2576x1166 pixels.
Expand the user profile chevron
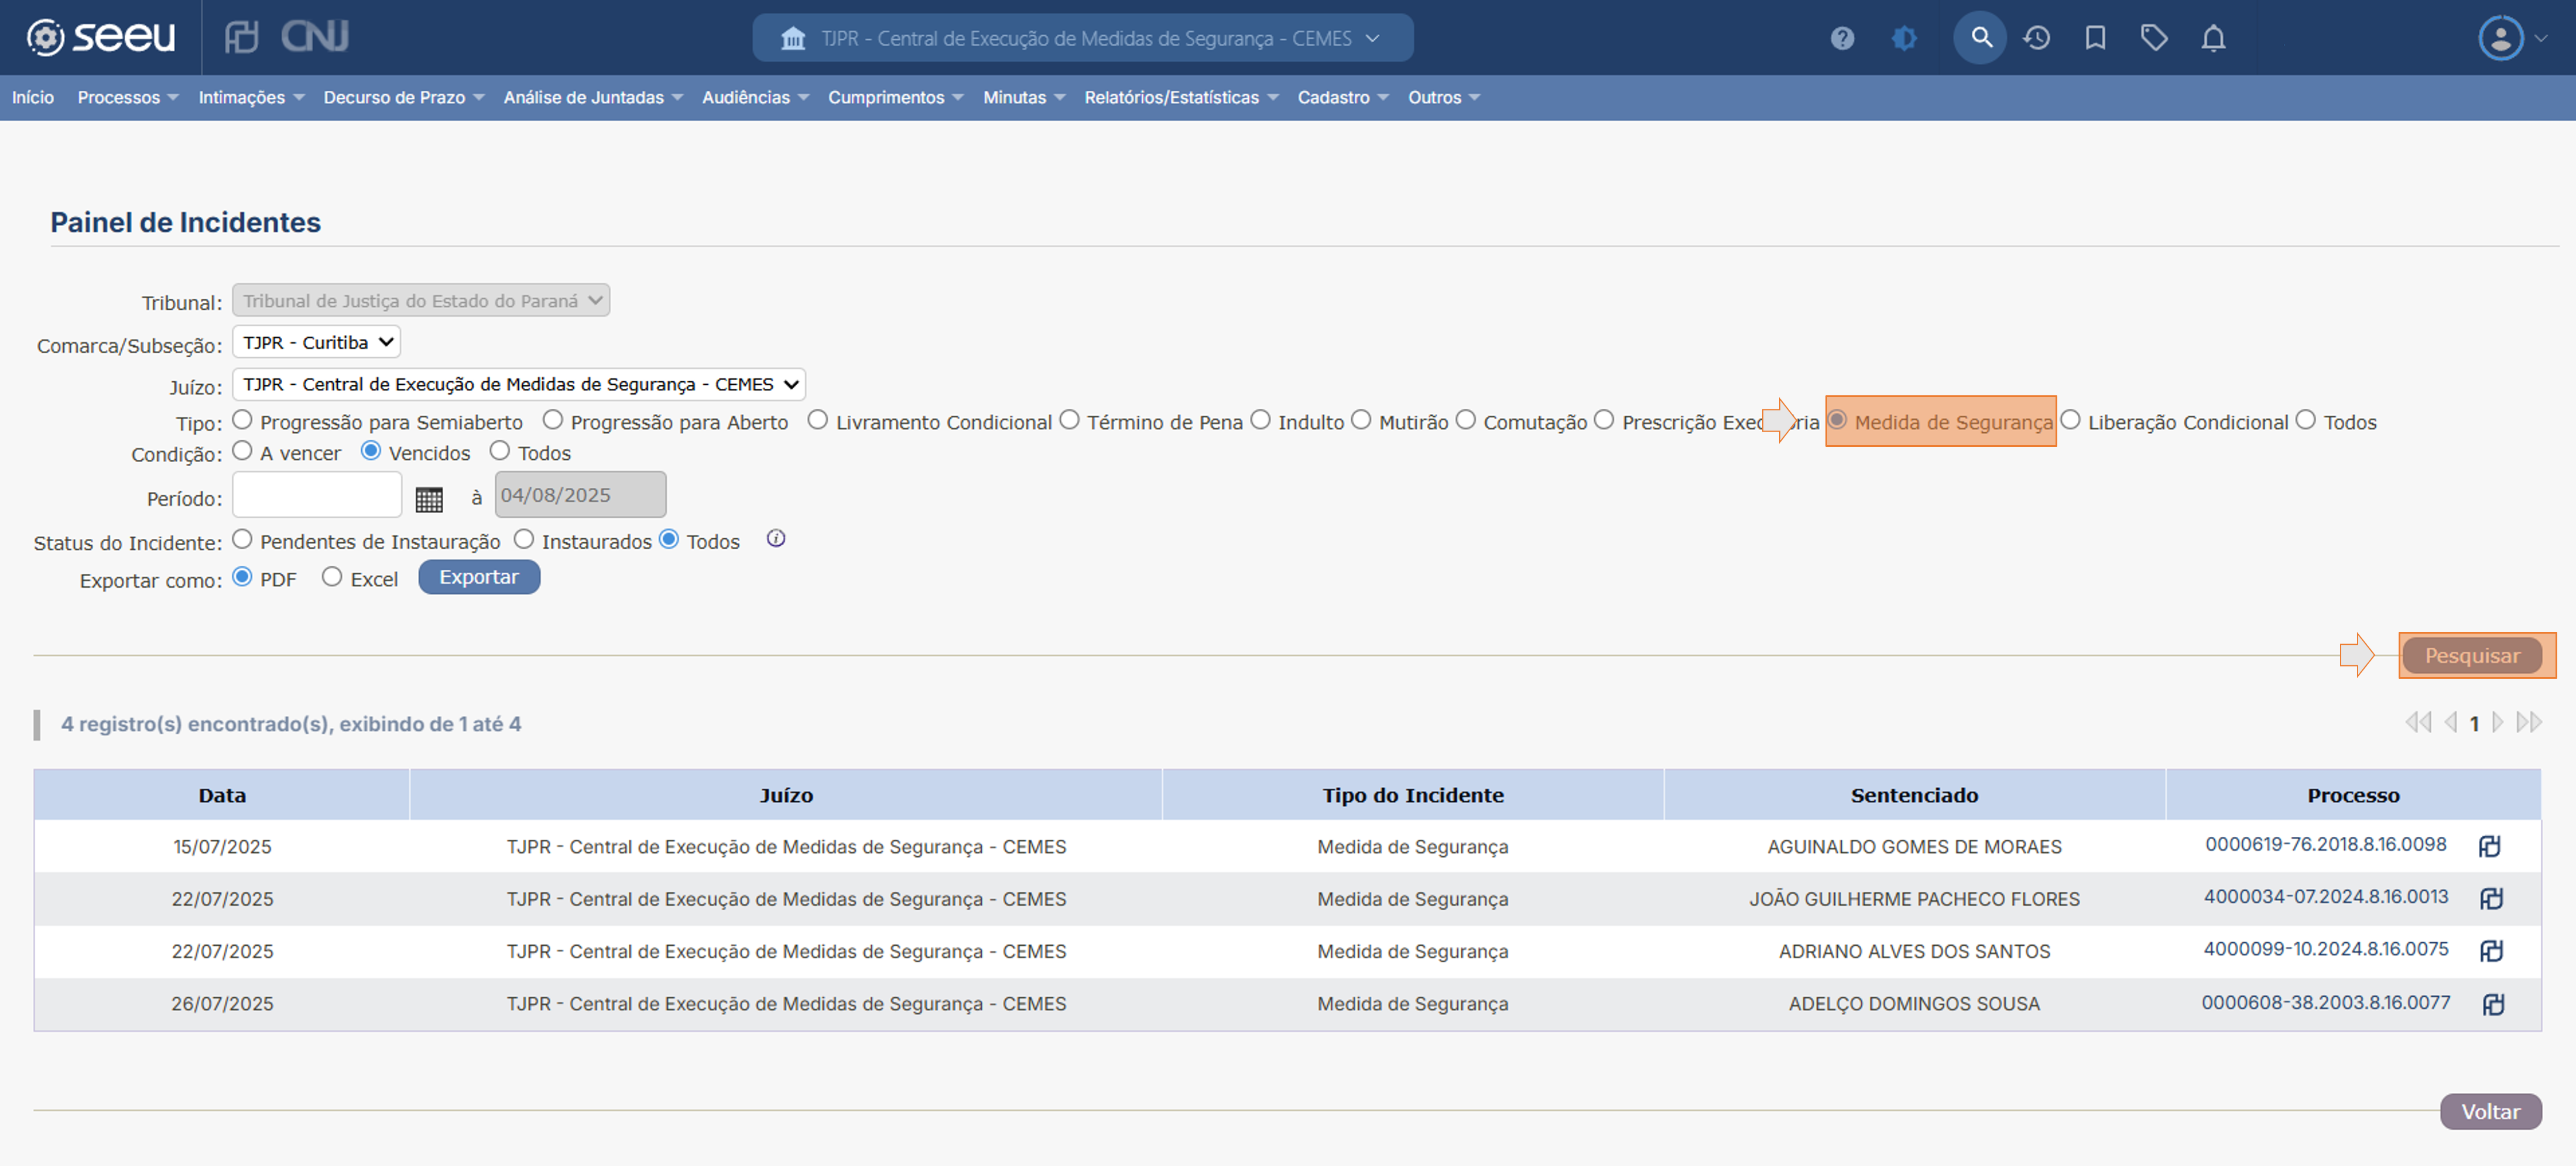coord(2541,39)
